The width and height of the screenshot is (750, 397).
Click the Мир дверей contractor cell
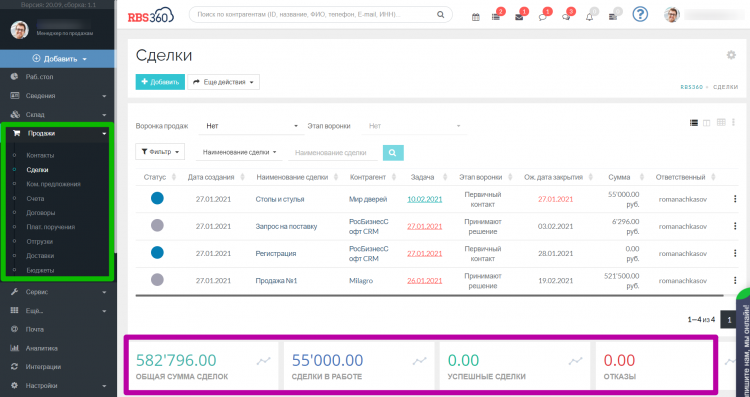(368, 199)
